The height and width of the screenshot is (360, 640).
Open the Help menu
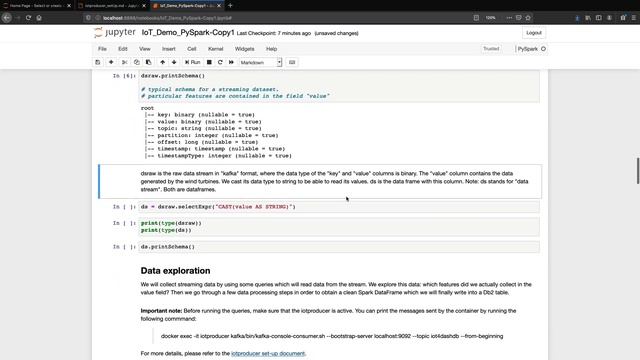[x=271, y=49]
